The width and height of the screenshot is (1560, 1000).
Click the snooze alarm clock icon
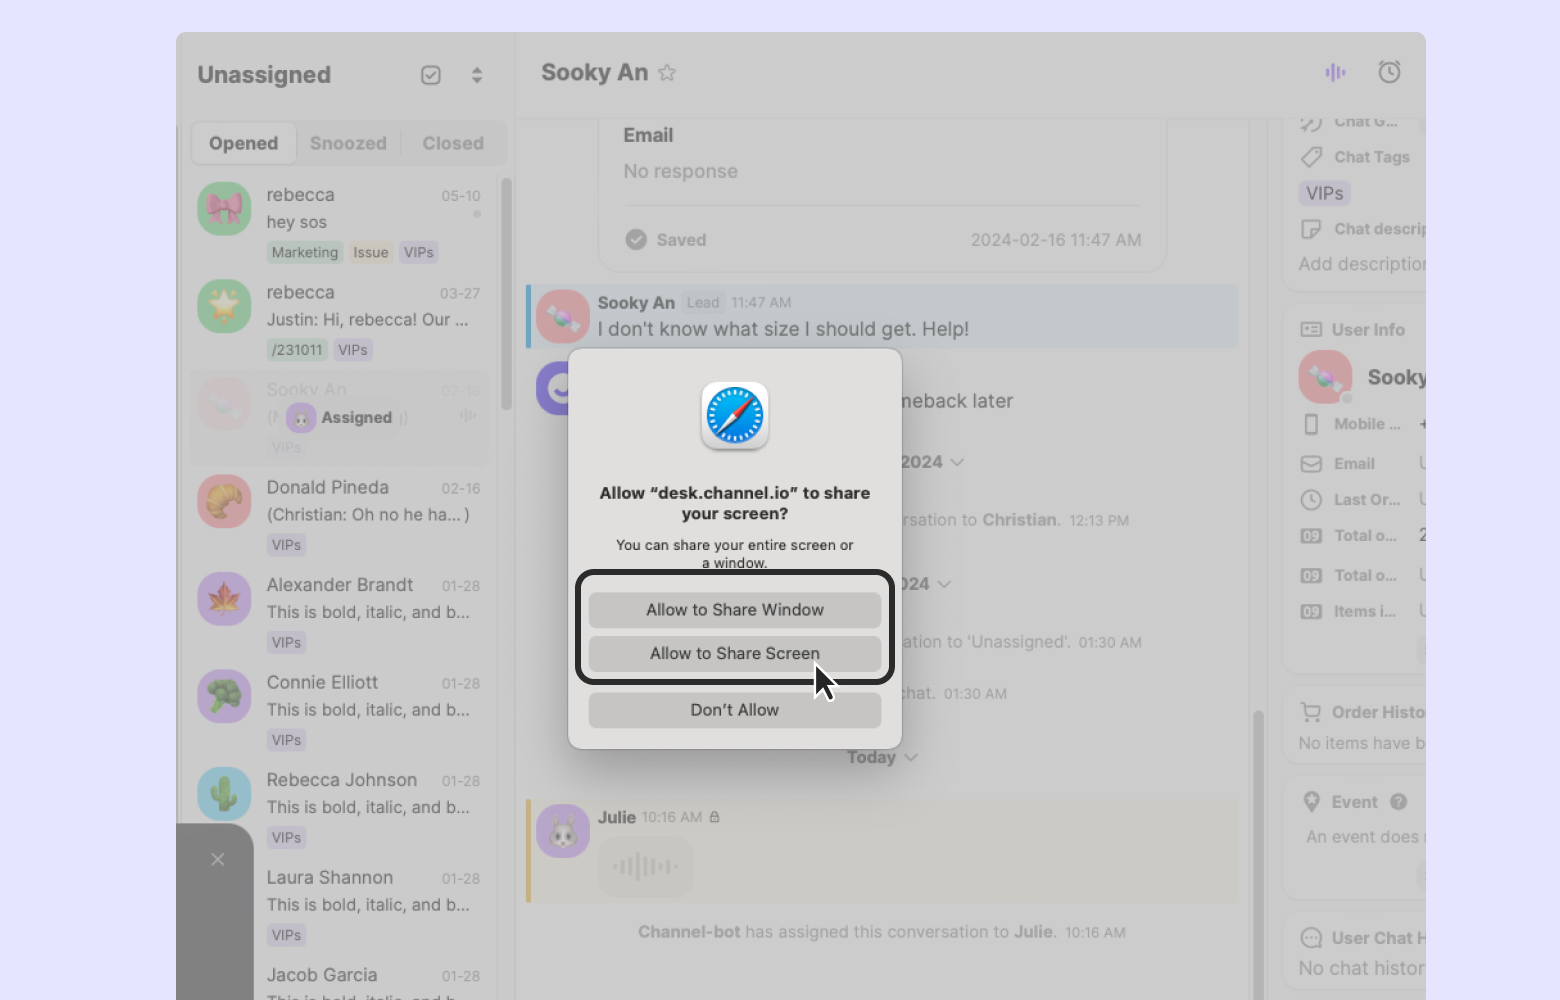pyautogui.click(x=1389, y=72)
